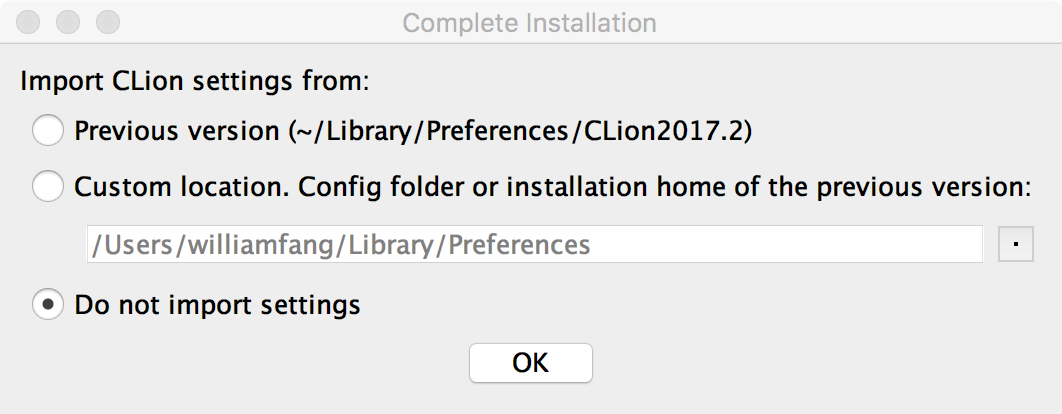The width and height of the screenshot is (1062, 414).
Task: Click the words 'installation home of the previous version'
Action: (x=764, y=186)
